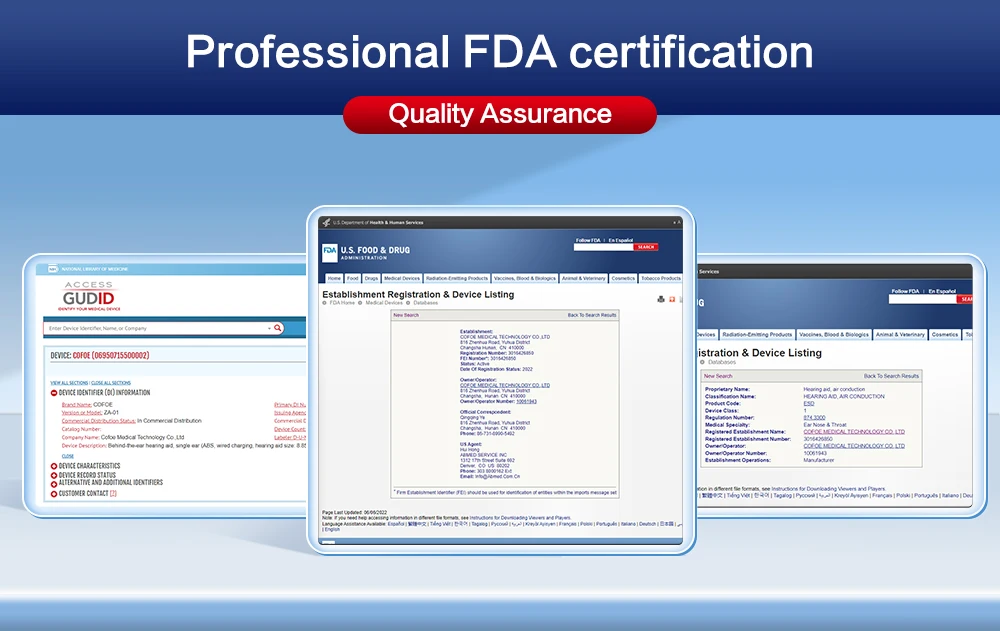Click Owner/Operator Number 10061943 link
1000x631 pixels.
(526, 401)
